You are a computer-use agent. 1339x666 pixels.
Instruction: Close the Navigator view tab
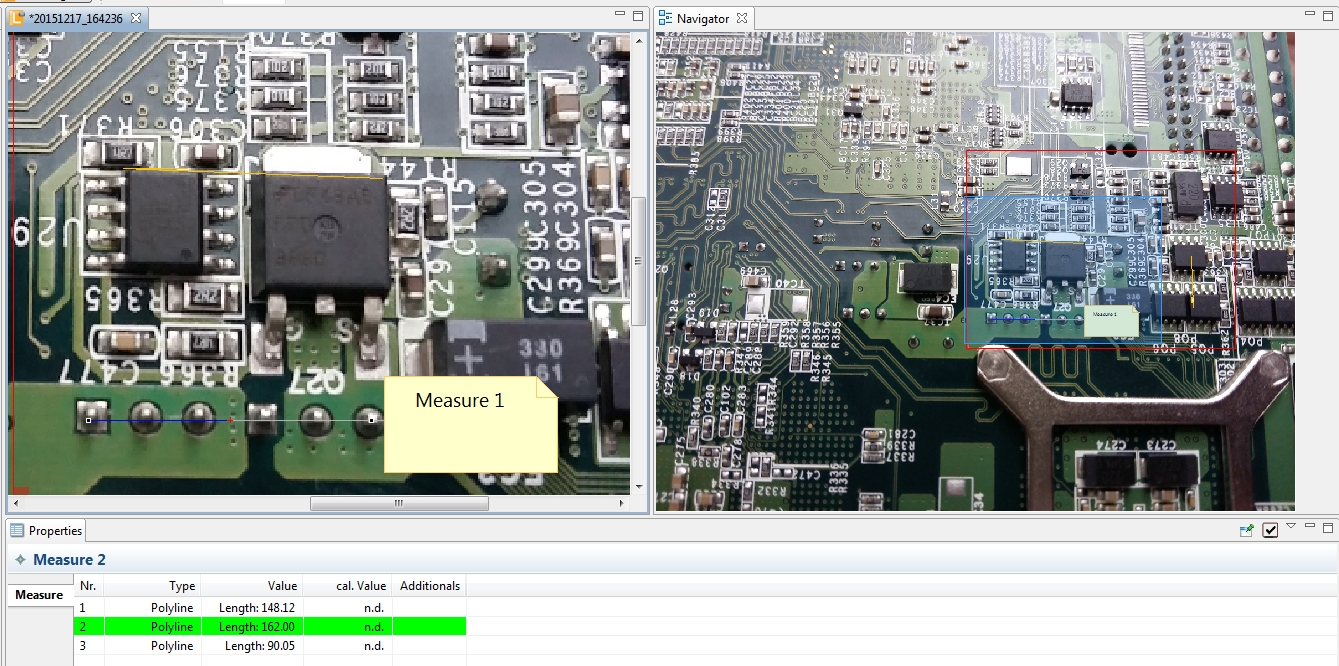[x=742, y=18]
